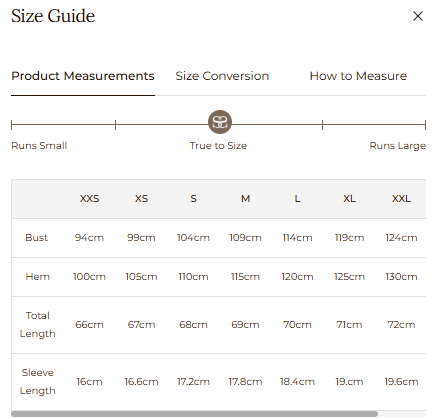Click the True to Size label
This screenshot has width=439, height=419.
coord(218,146)
